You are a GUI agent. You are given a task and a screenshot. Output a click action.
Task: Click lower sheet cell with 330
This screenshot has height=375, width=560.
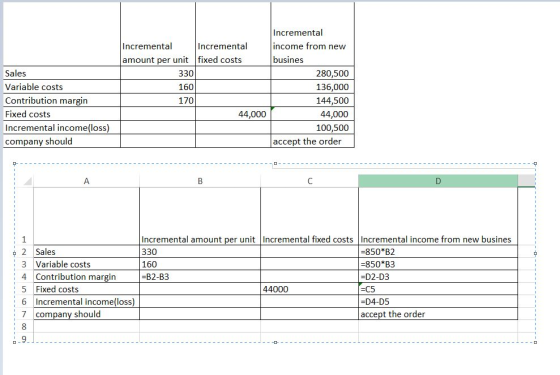[200, 252]
